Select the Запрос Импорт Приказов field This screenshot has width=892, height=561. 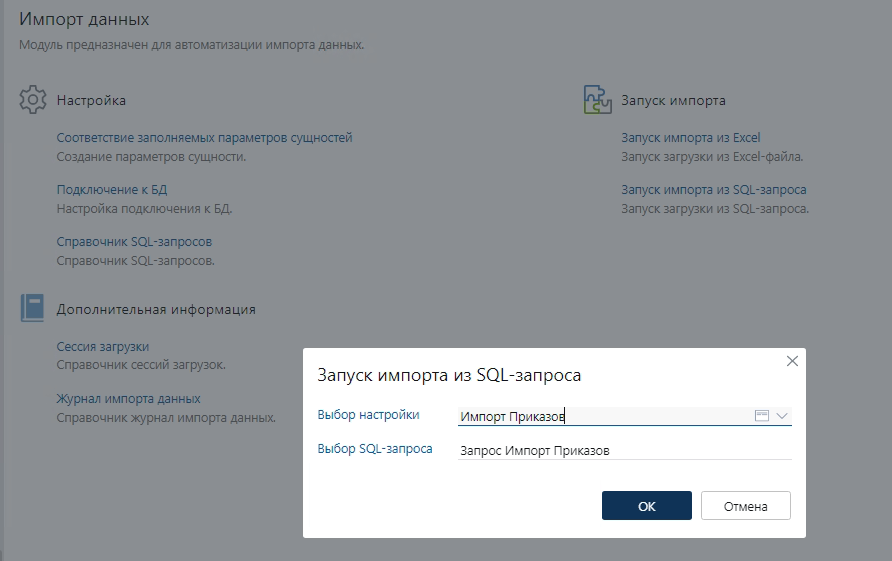[x=625, y=451]
